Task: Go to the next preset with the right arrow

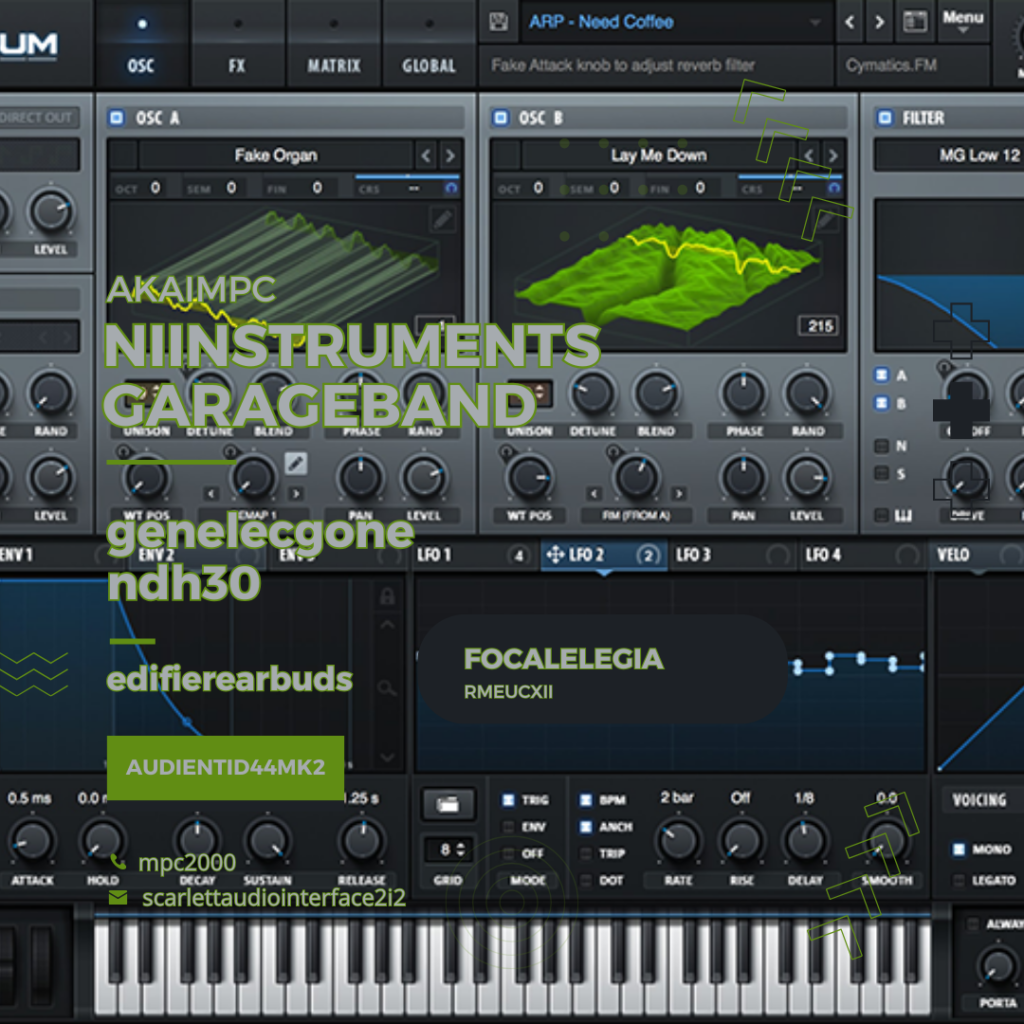Action: (880, 22)
